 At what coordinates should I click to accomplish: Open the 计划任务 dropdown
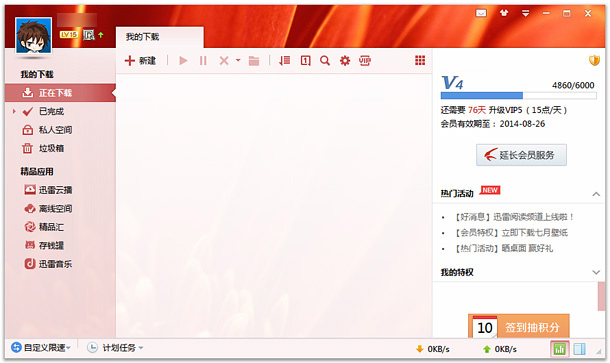coord(115,347)
